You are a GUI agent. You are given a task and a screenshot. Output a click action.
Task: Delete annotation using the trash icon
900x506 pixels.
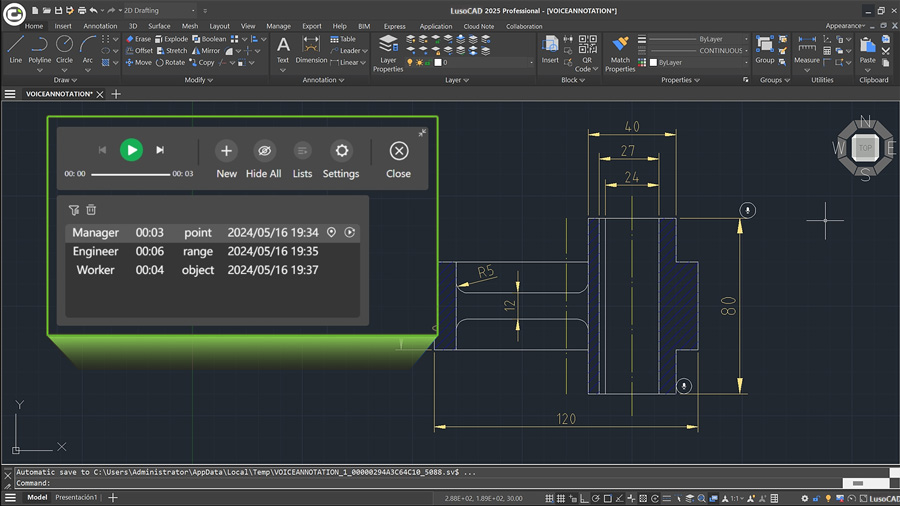(x=91, y=210)
